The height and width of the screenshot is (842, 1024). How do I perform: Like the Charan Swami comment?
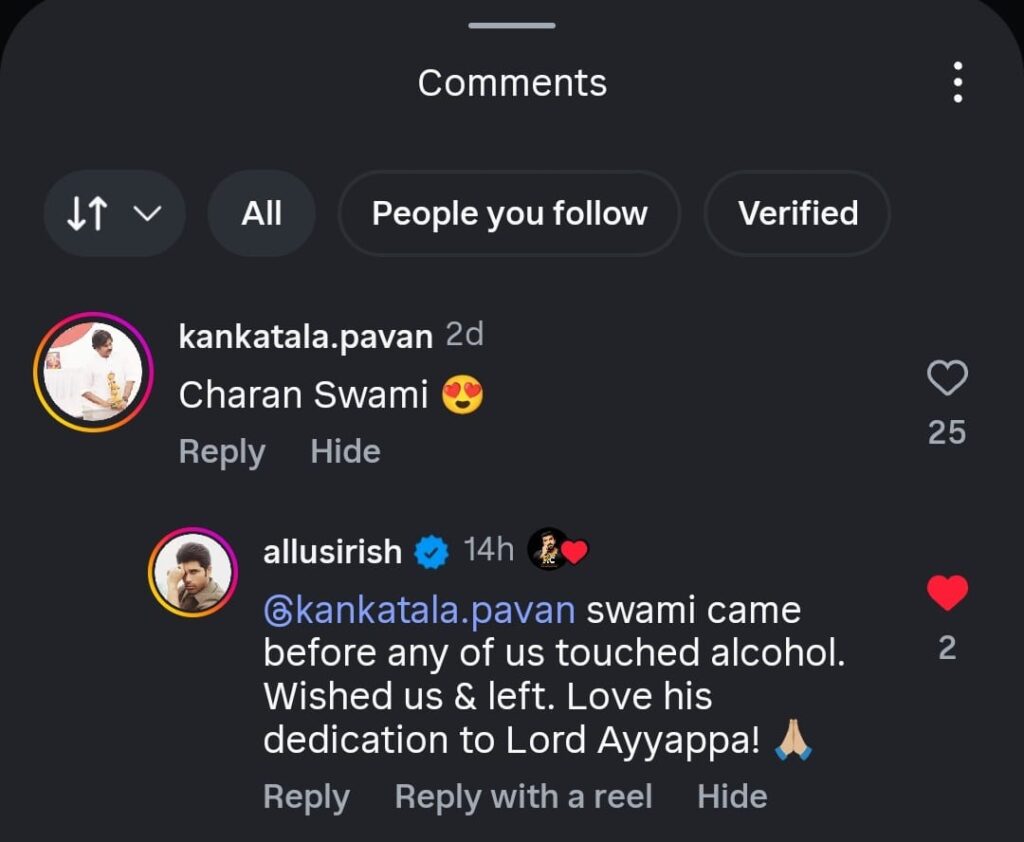click(x=947, y=379)
